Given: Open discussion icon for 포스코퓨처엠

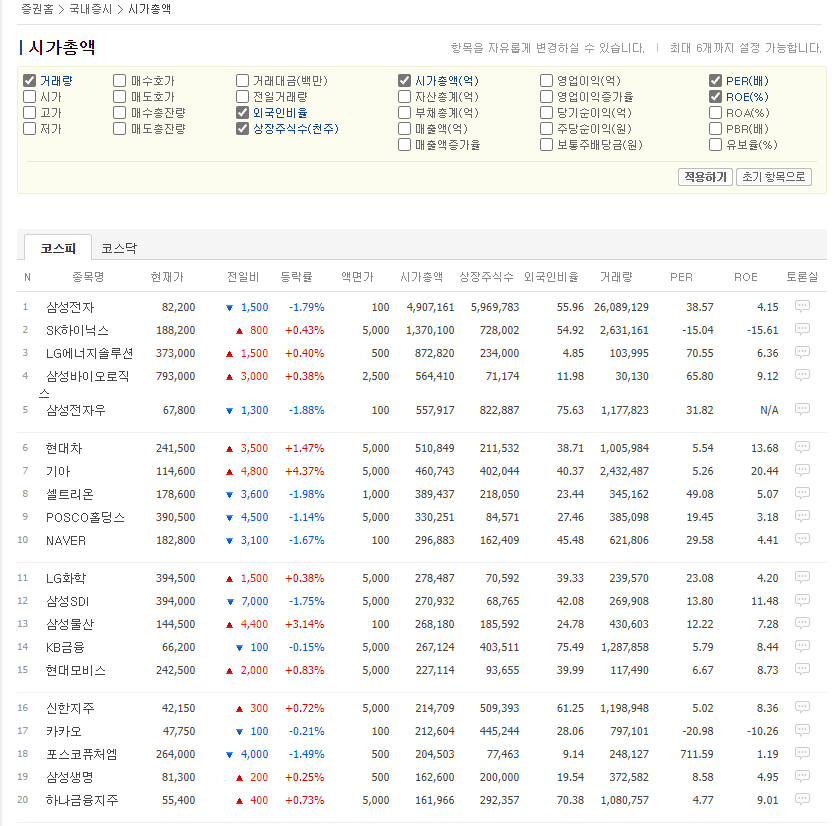Looking at the screenshot, I should click(x=802, y=753).
